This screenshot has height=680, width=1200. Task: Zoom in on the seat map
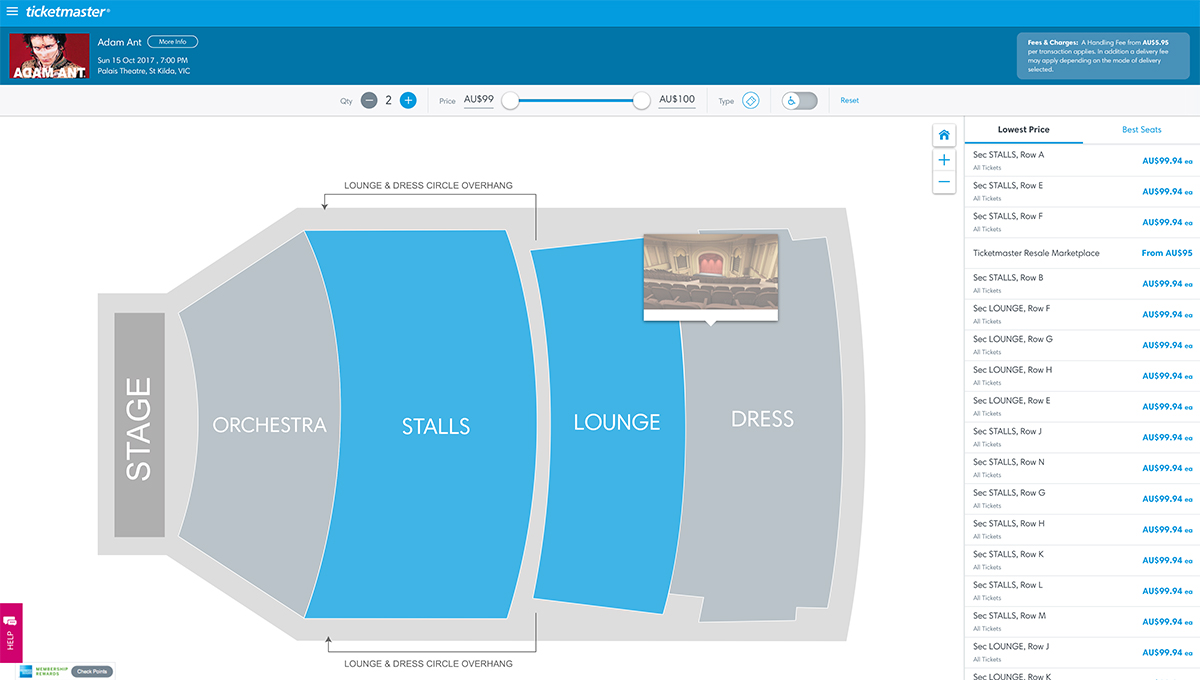tap(944, 160)
